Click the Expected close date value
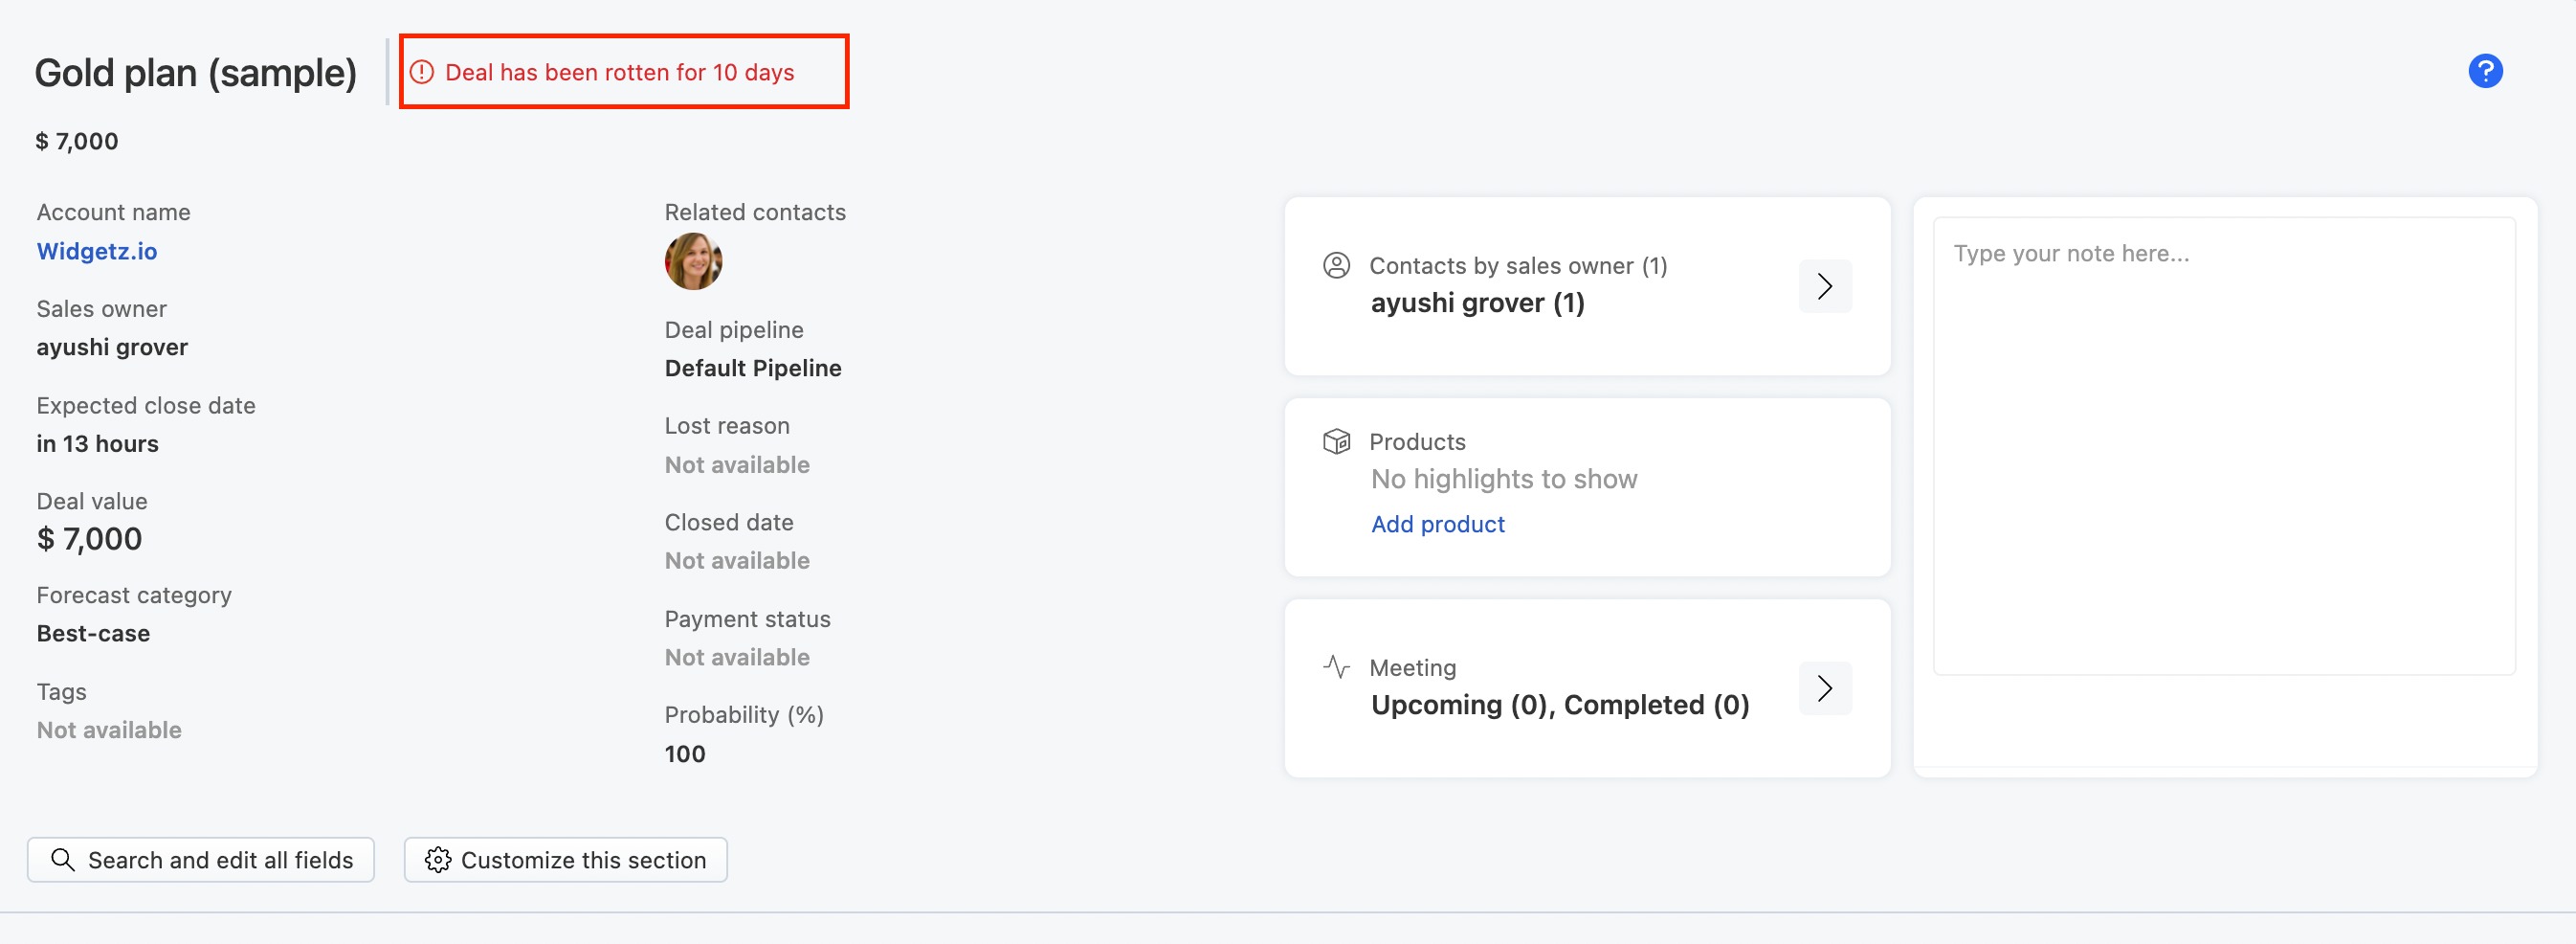 pos(98,444)
